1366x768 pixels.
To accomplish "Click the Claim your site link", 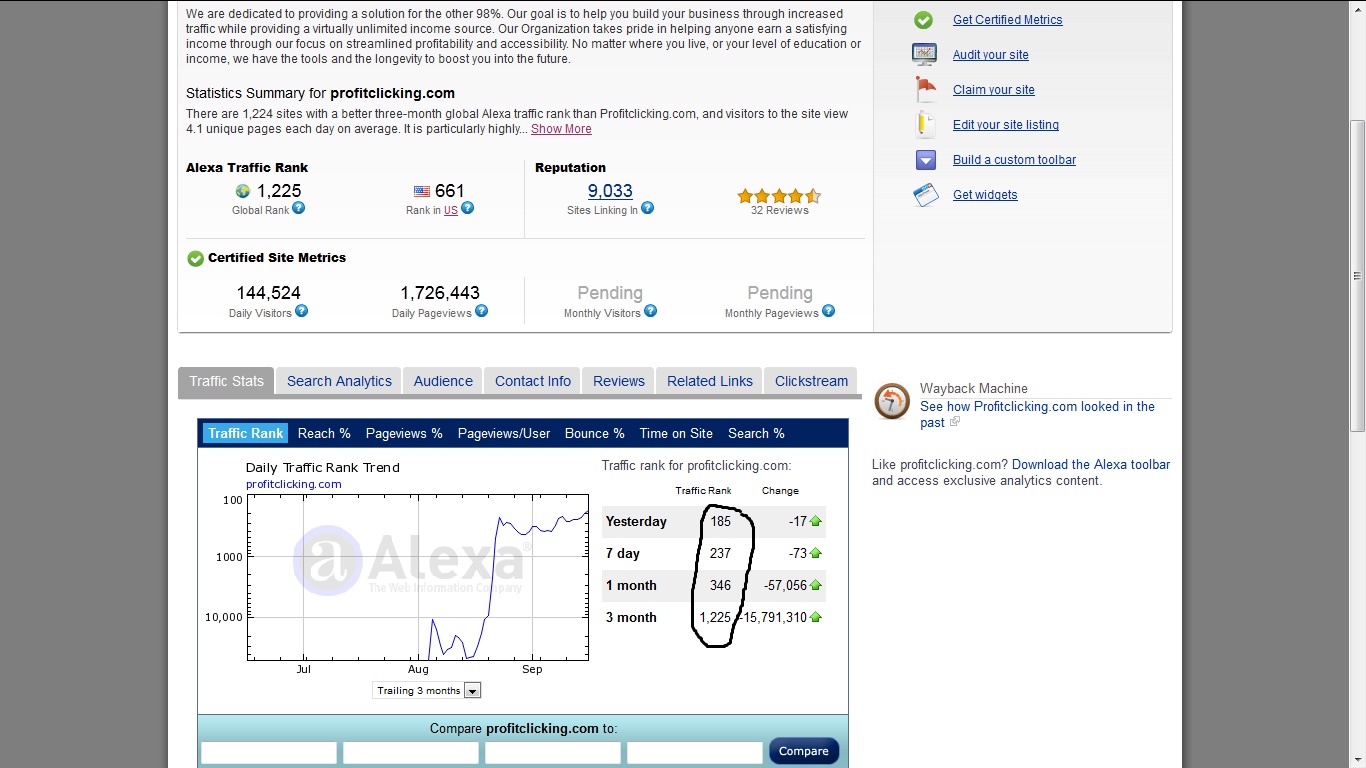I will tap(993, 90).
